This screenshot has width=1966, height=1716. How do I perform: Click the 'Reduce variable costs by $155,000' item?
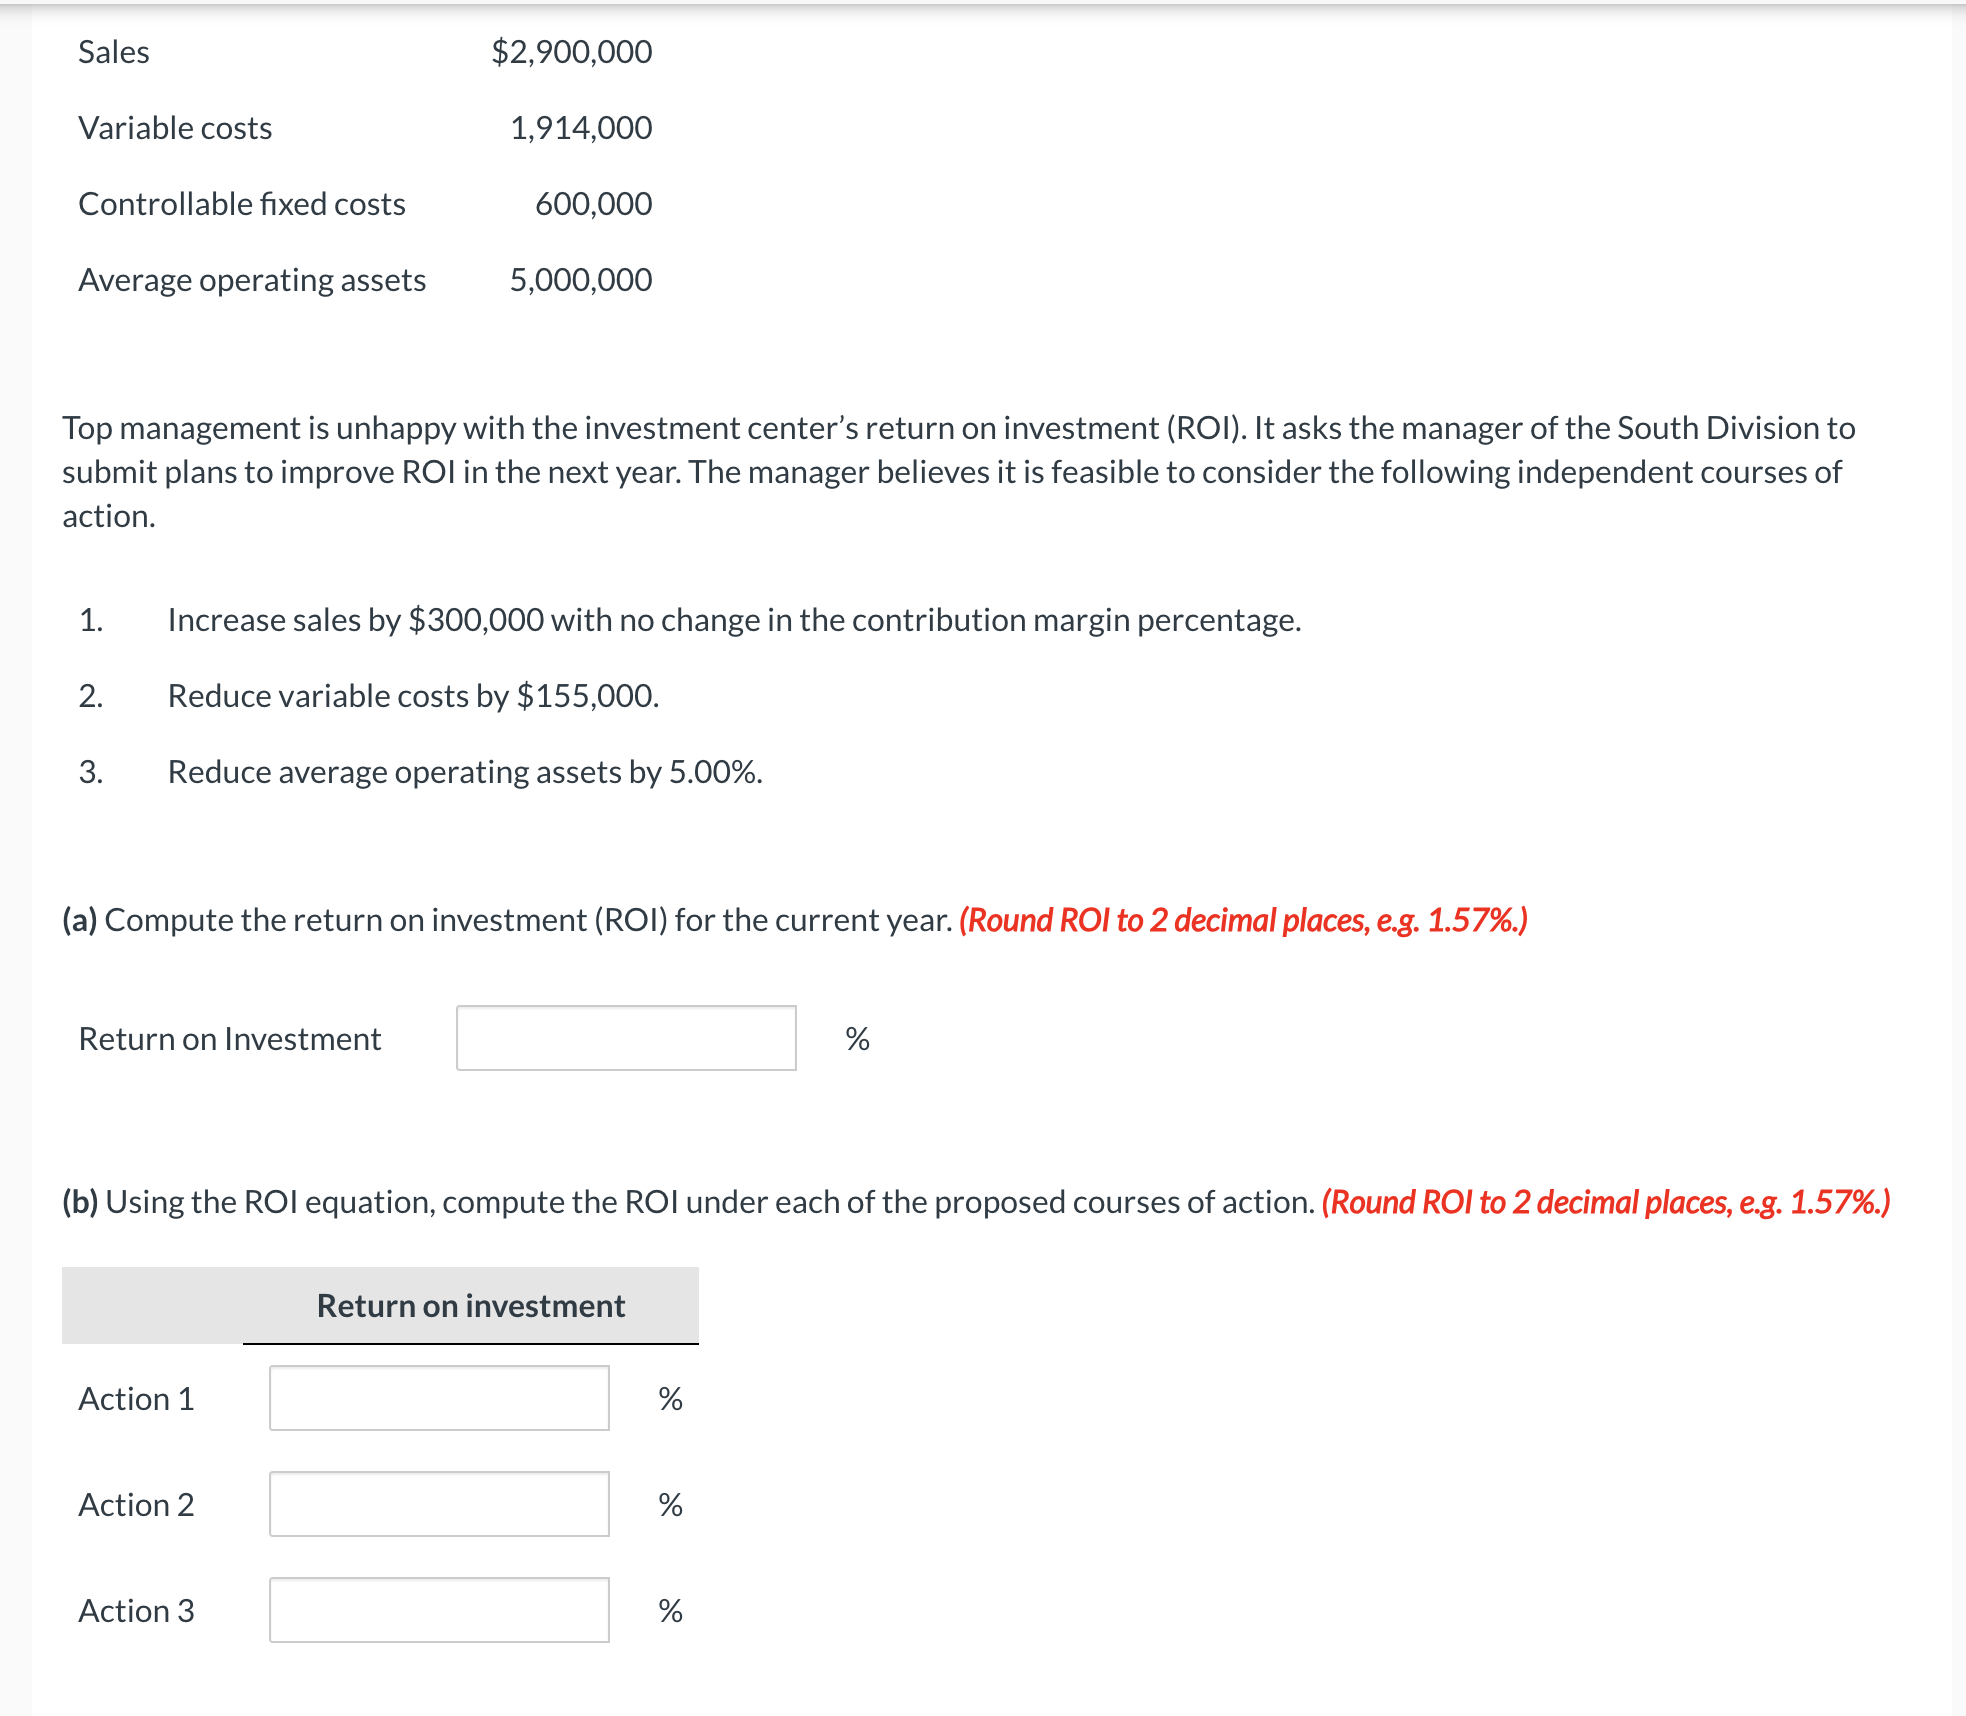[x=413, y=696]
